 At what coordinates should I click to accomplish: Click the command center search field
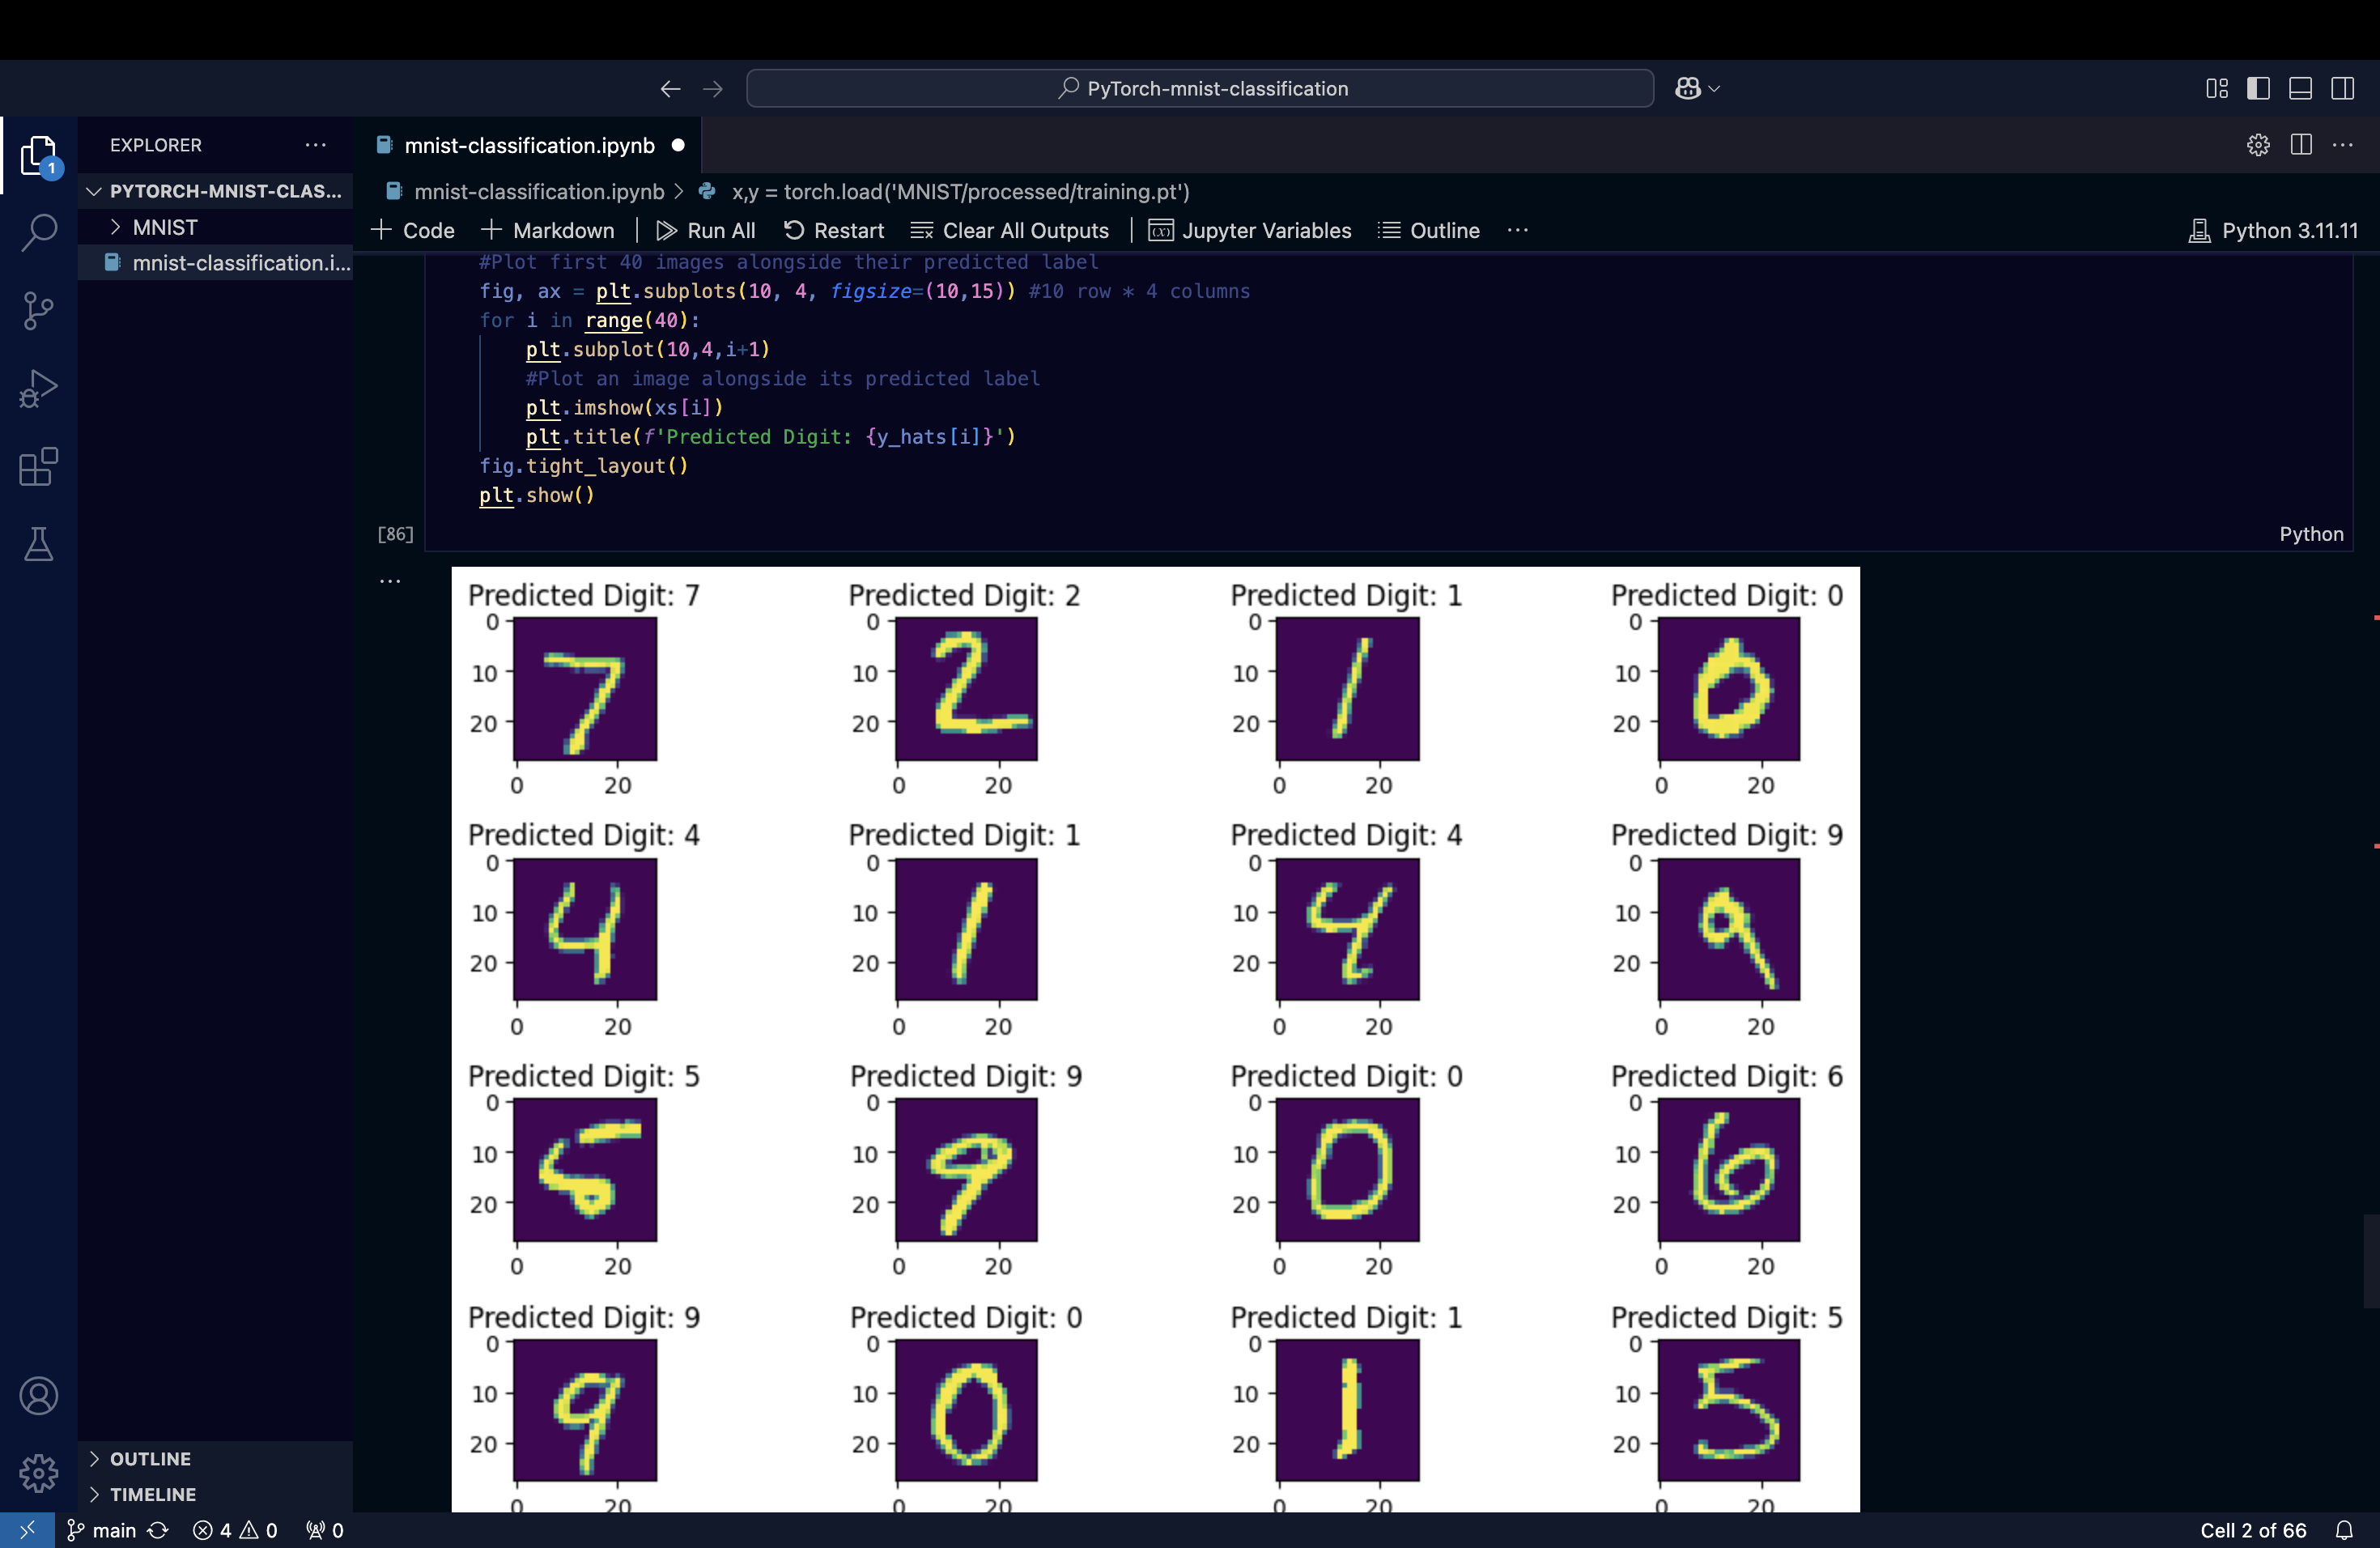coord(1199,88)
